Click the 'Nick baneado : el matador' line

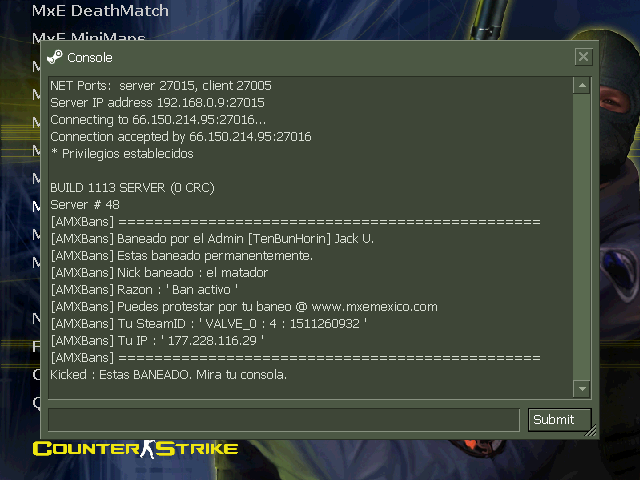click(159, 273)
